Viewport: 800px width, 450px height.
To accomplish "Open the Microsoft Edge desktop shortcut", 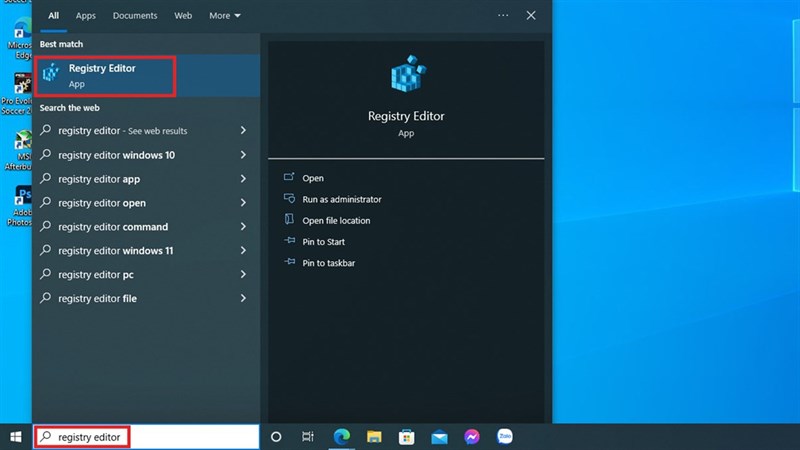I will tap(20, 38).
